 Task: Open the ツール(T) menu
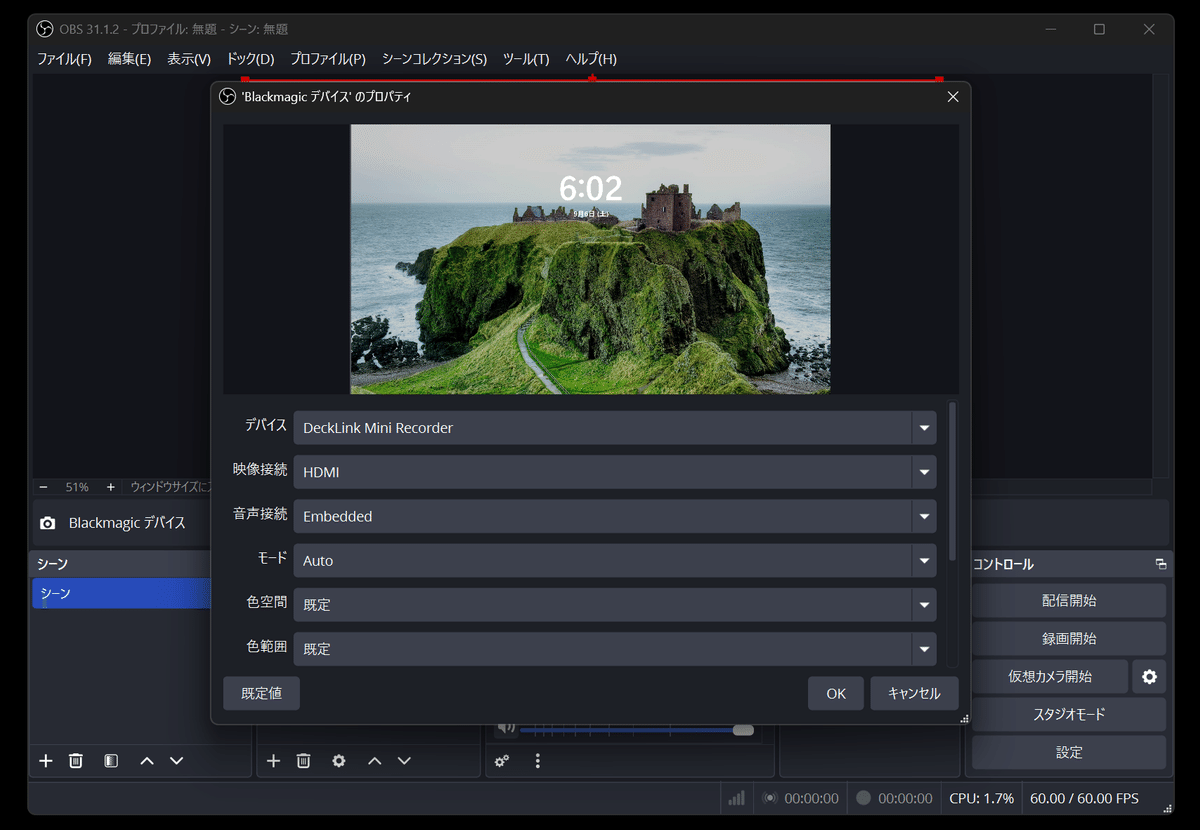(x=524, y=59)
